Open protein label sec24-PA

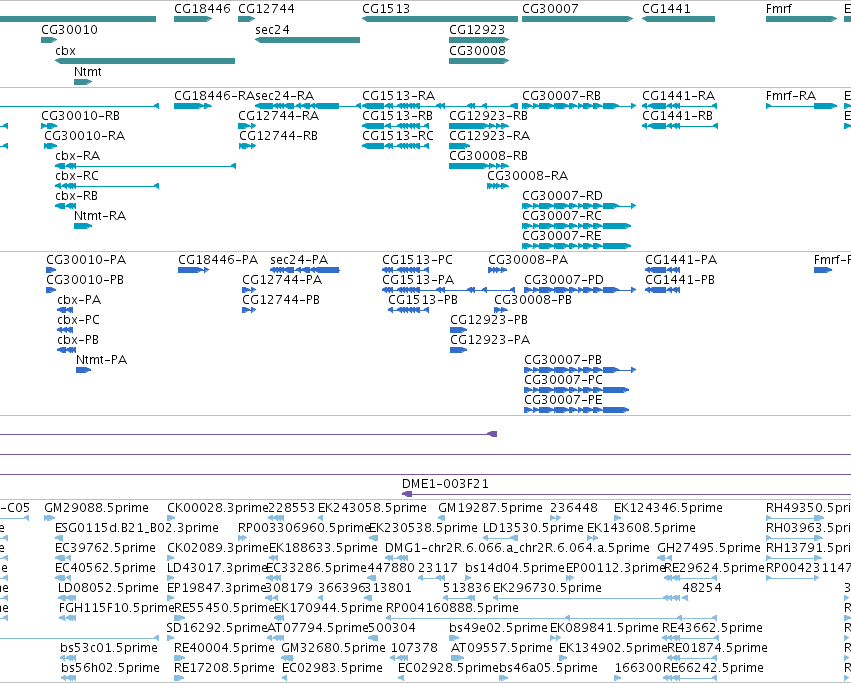[299, 261]
